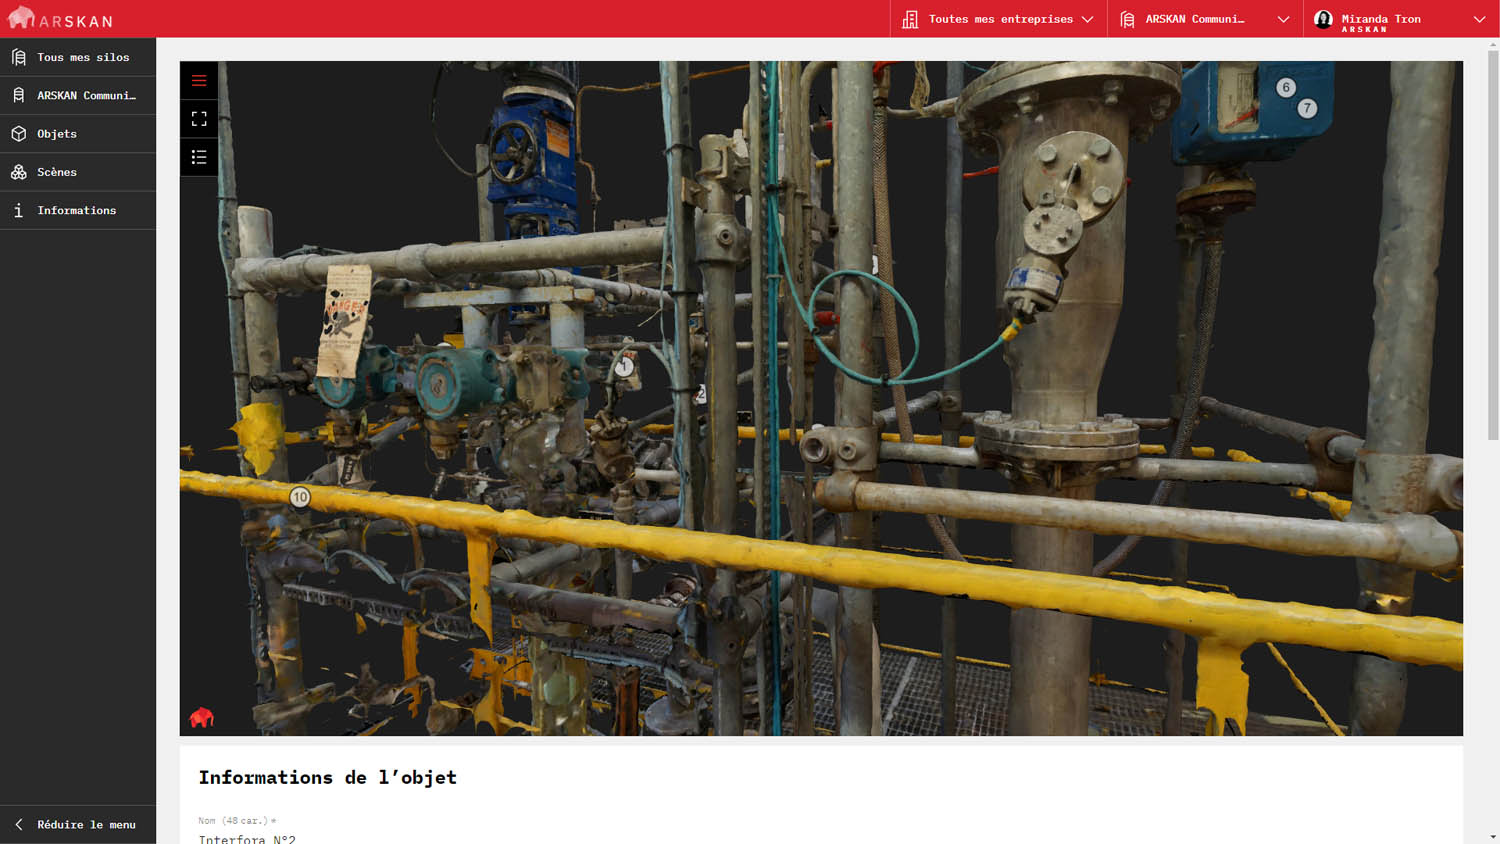The width and height of the screenshot is (1500, 844).
Task: Expand the Toutes mes entreprises dropdown
Action: [x=1089, y=18]
